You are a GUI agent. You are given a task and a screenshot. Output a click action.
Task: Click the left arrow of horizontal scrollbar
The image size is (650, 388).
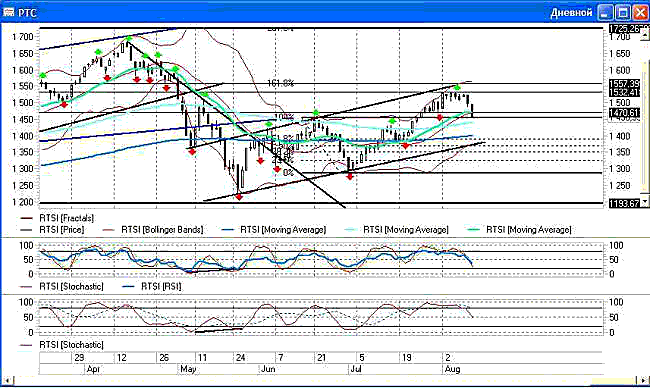7,380
